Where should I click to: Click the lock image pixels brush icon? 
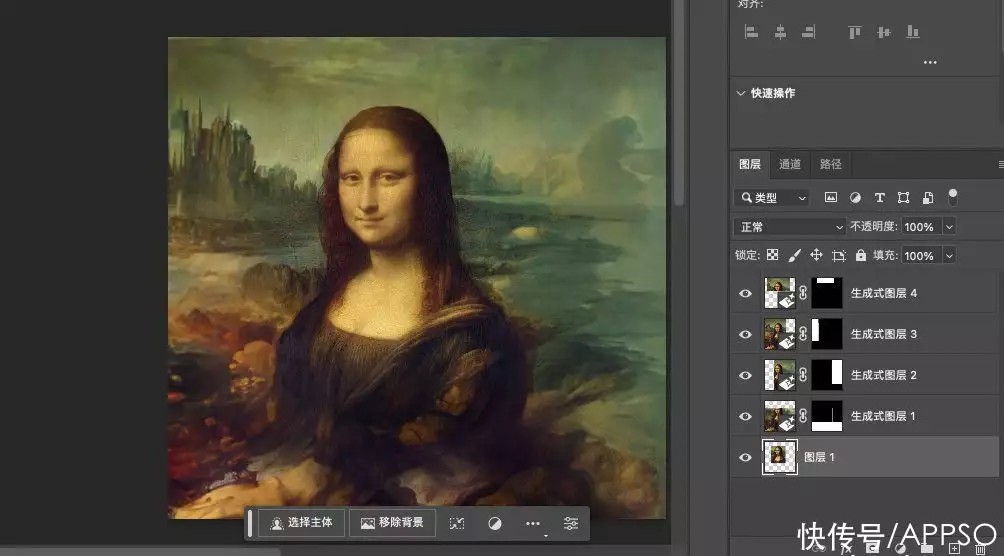pyautogui.click(x=794, y=256)
